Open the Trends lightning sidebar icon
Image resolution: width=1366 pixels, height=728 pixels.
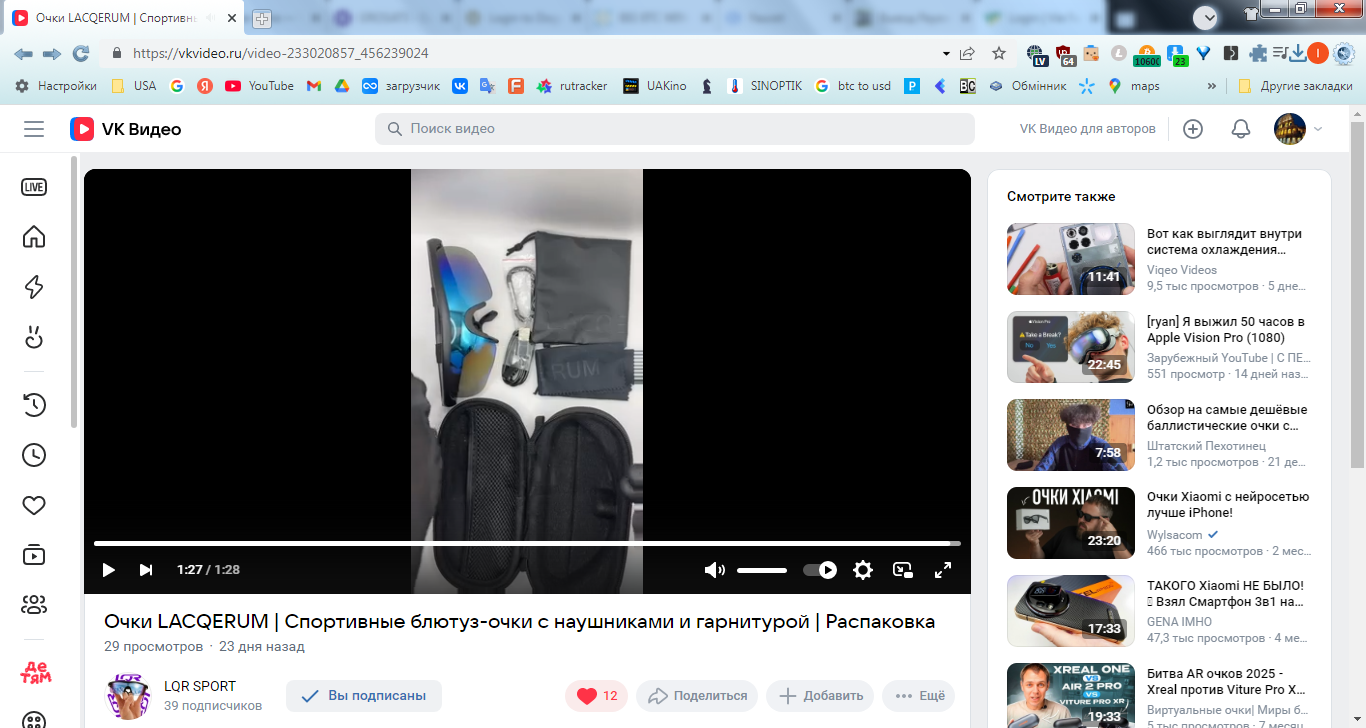[34, 287]
